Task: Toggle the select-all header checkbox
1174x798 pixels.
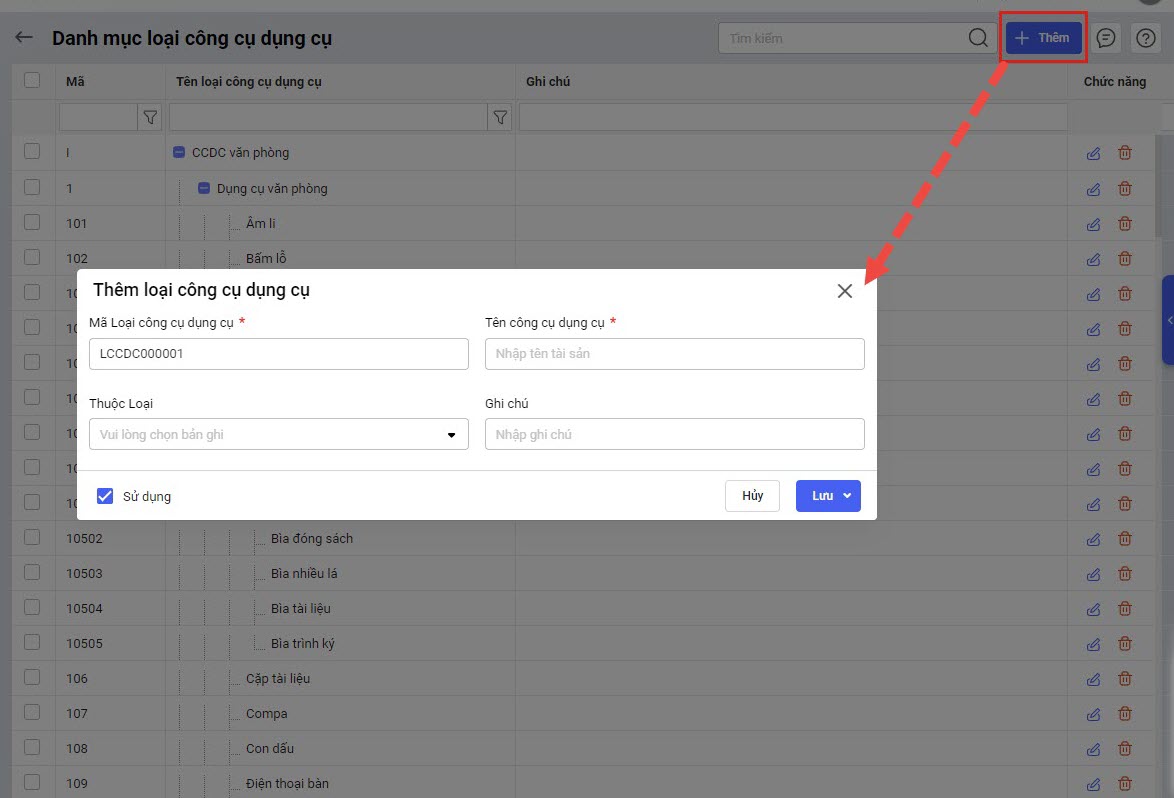Action: click(32, 80)
